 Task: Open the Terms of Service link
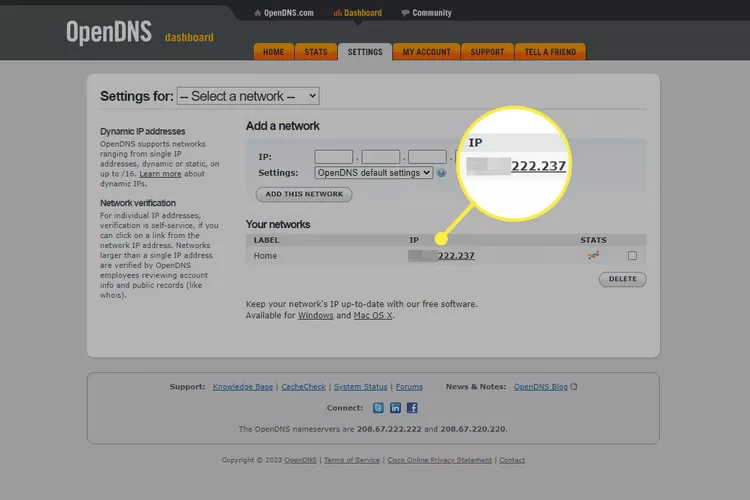(352, 460)
